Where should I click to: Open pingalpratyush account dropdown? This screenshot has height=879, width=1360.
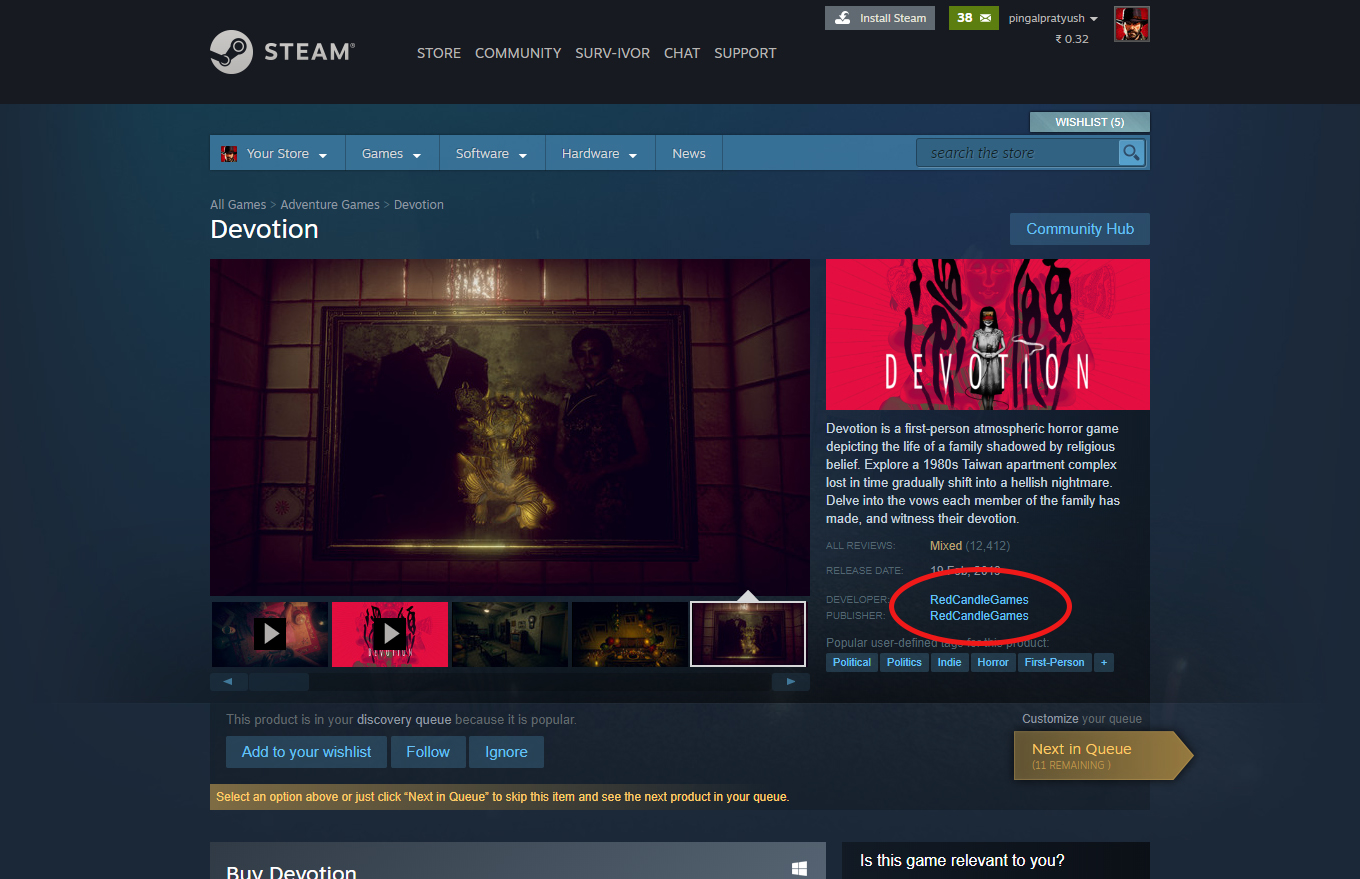(1053, 18)
